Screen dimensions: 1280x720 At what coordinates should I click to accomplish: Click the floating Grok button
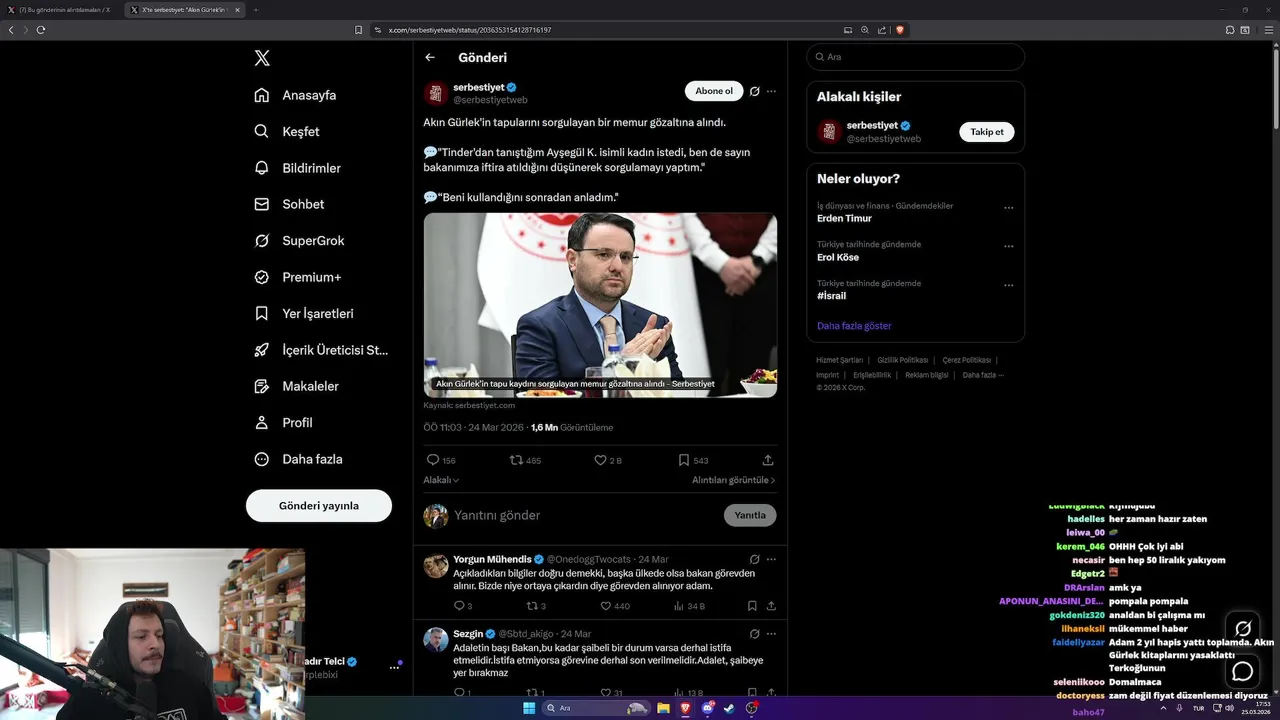pyautogui.click(x=1243, y=629)
